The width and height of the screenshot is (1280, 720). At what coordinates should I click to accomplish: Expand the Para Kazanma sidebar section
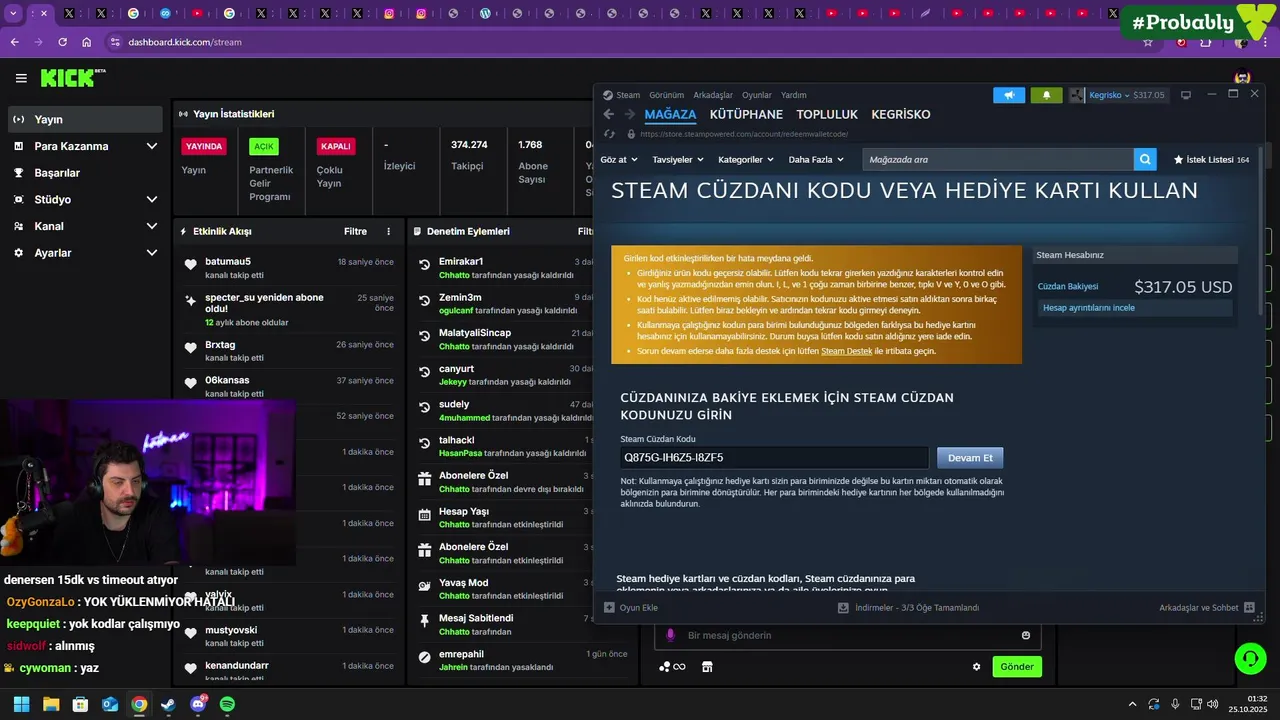click(x=152, y=146)
